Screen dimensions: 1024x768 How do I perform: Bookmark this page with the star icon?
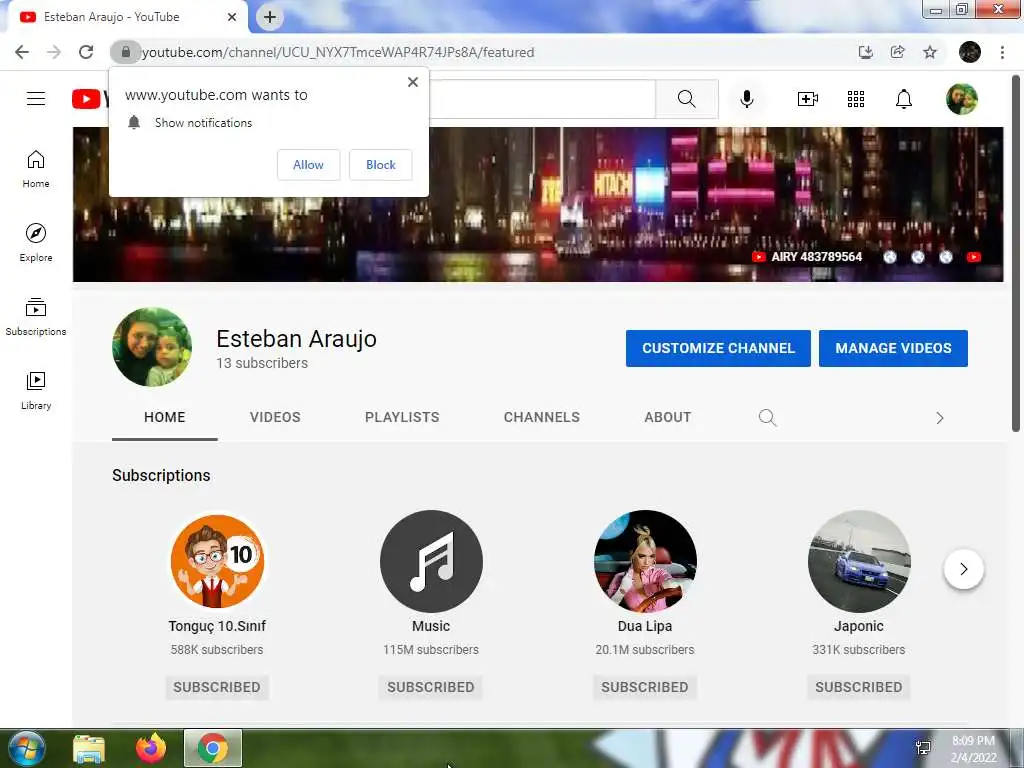tap(930, 52)
